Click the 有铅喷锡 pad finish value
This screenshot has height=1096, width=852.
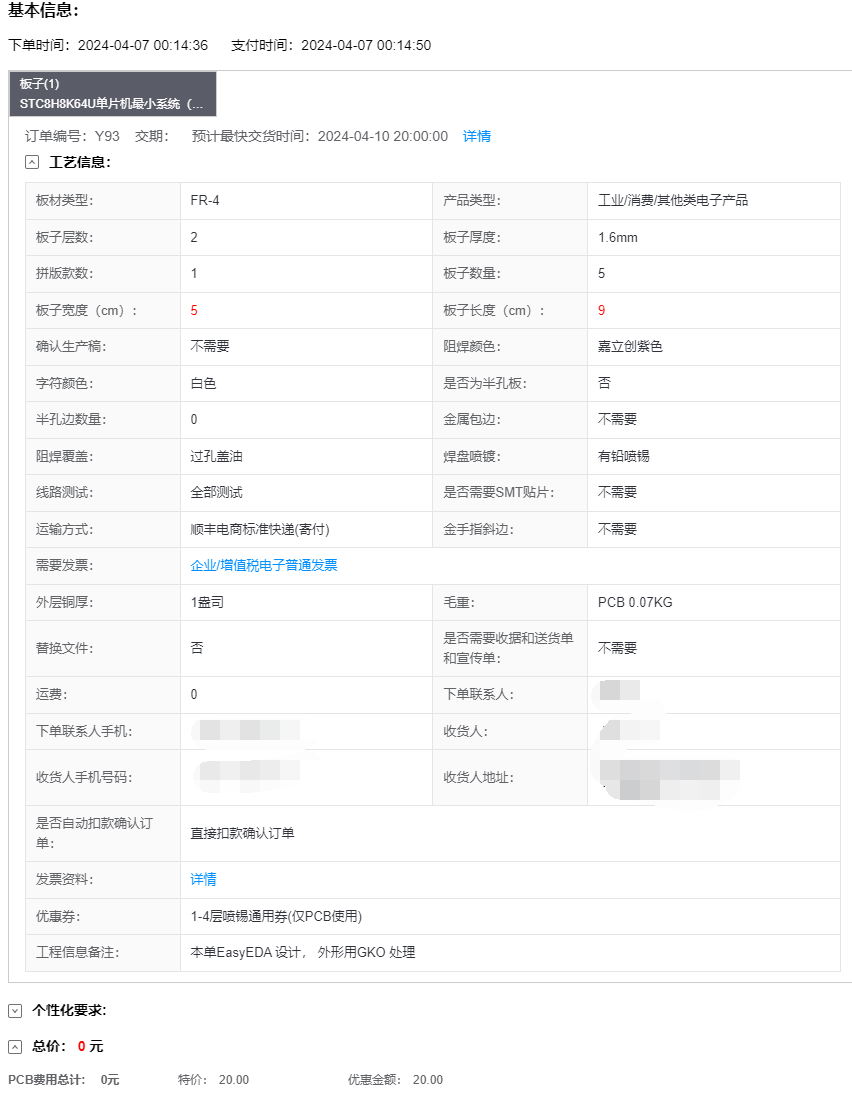pyautogui.click(x=623, y=456)
